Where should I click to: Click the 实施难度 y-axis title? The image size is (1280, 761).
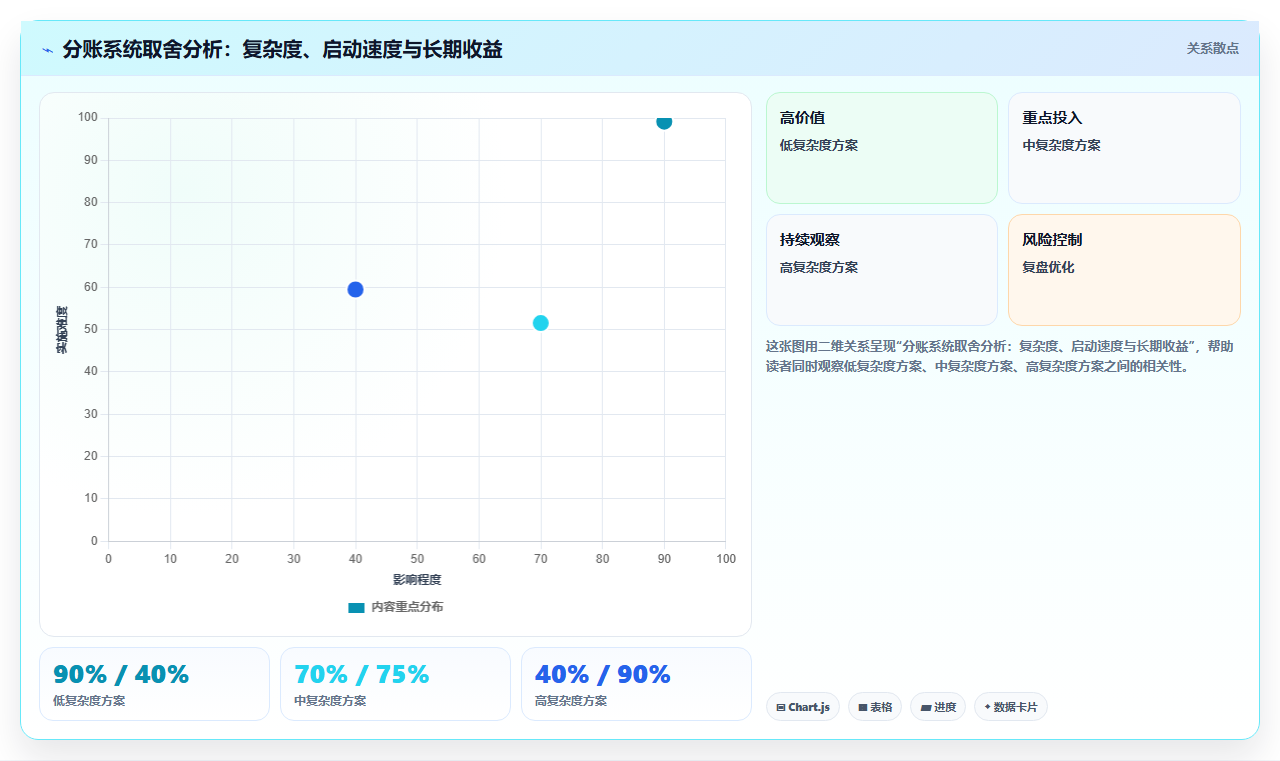(x=62, y=330)
